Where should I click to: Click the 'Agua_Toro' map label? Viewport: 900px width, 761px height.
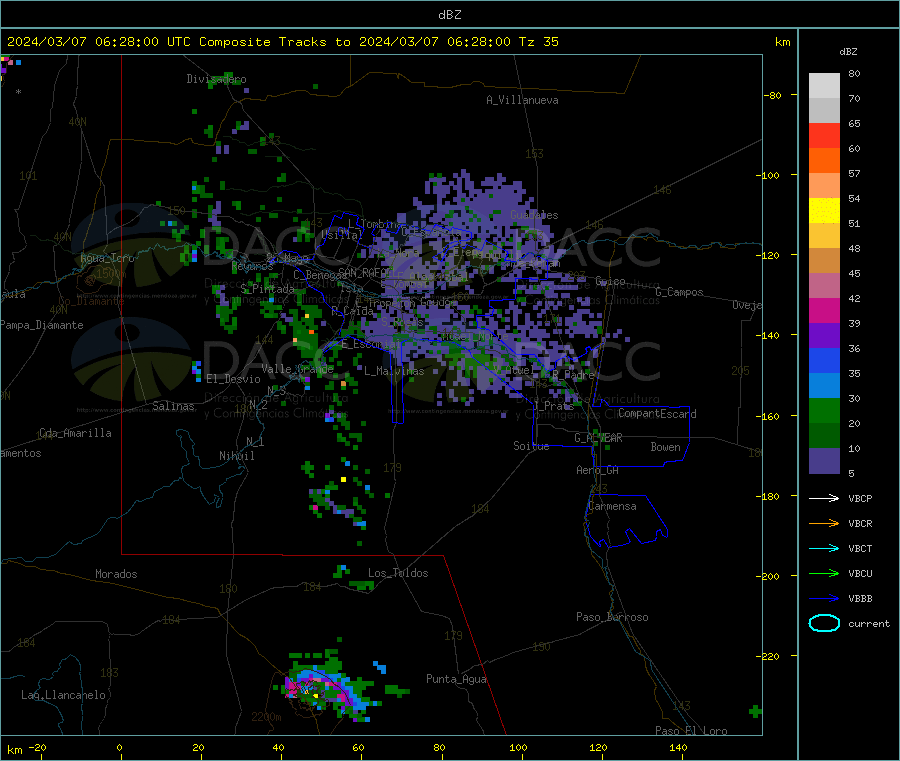pos(107,258)
